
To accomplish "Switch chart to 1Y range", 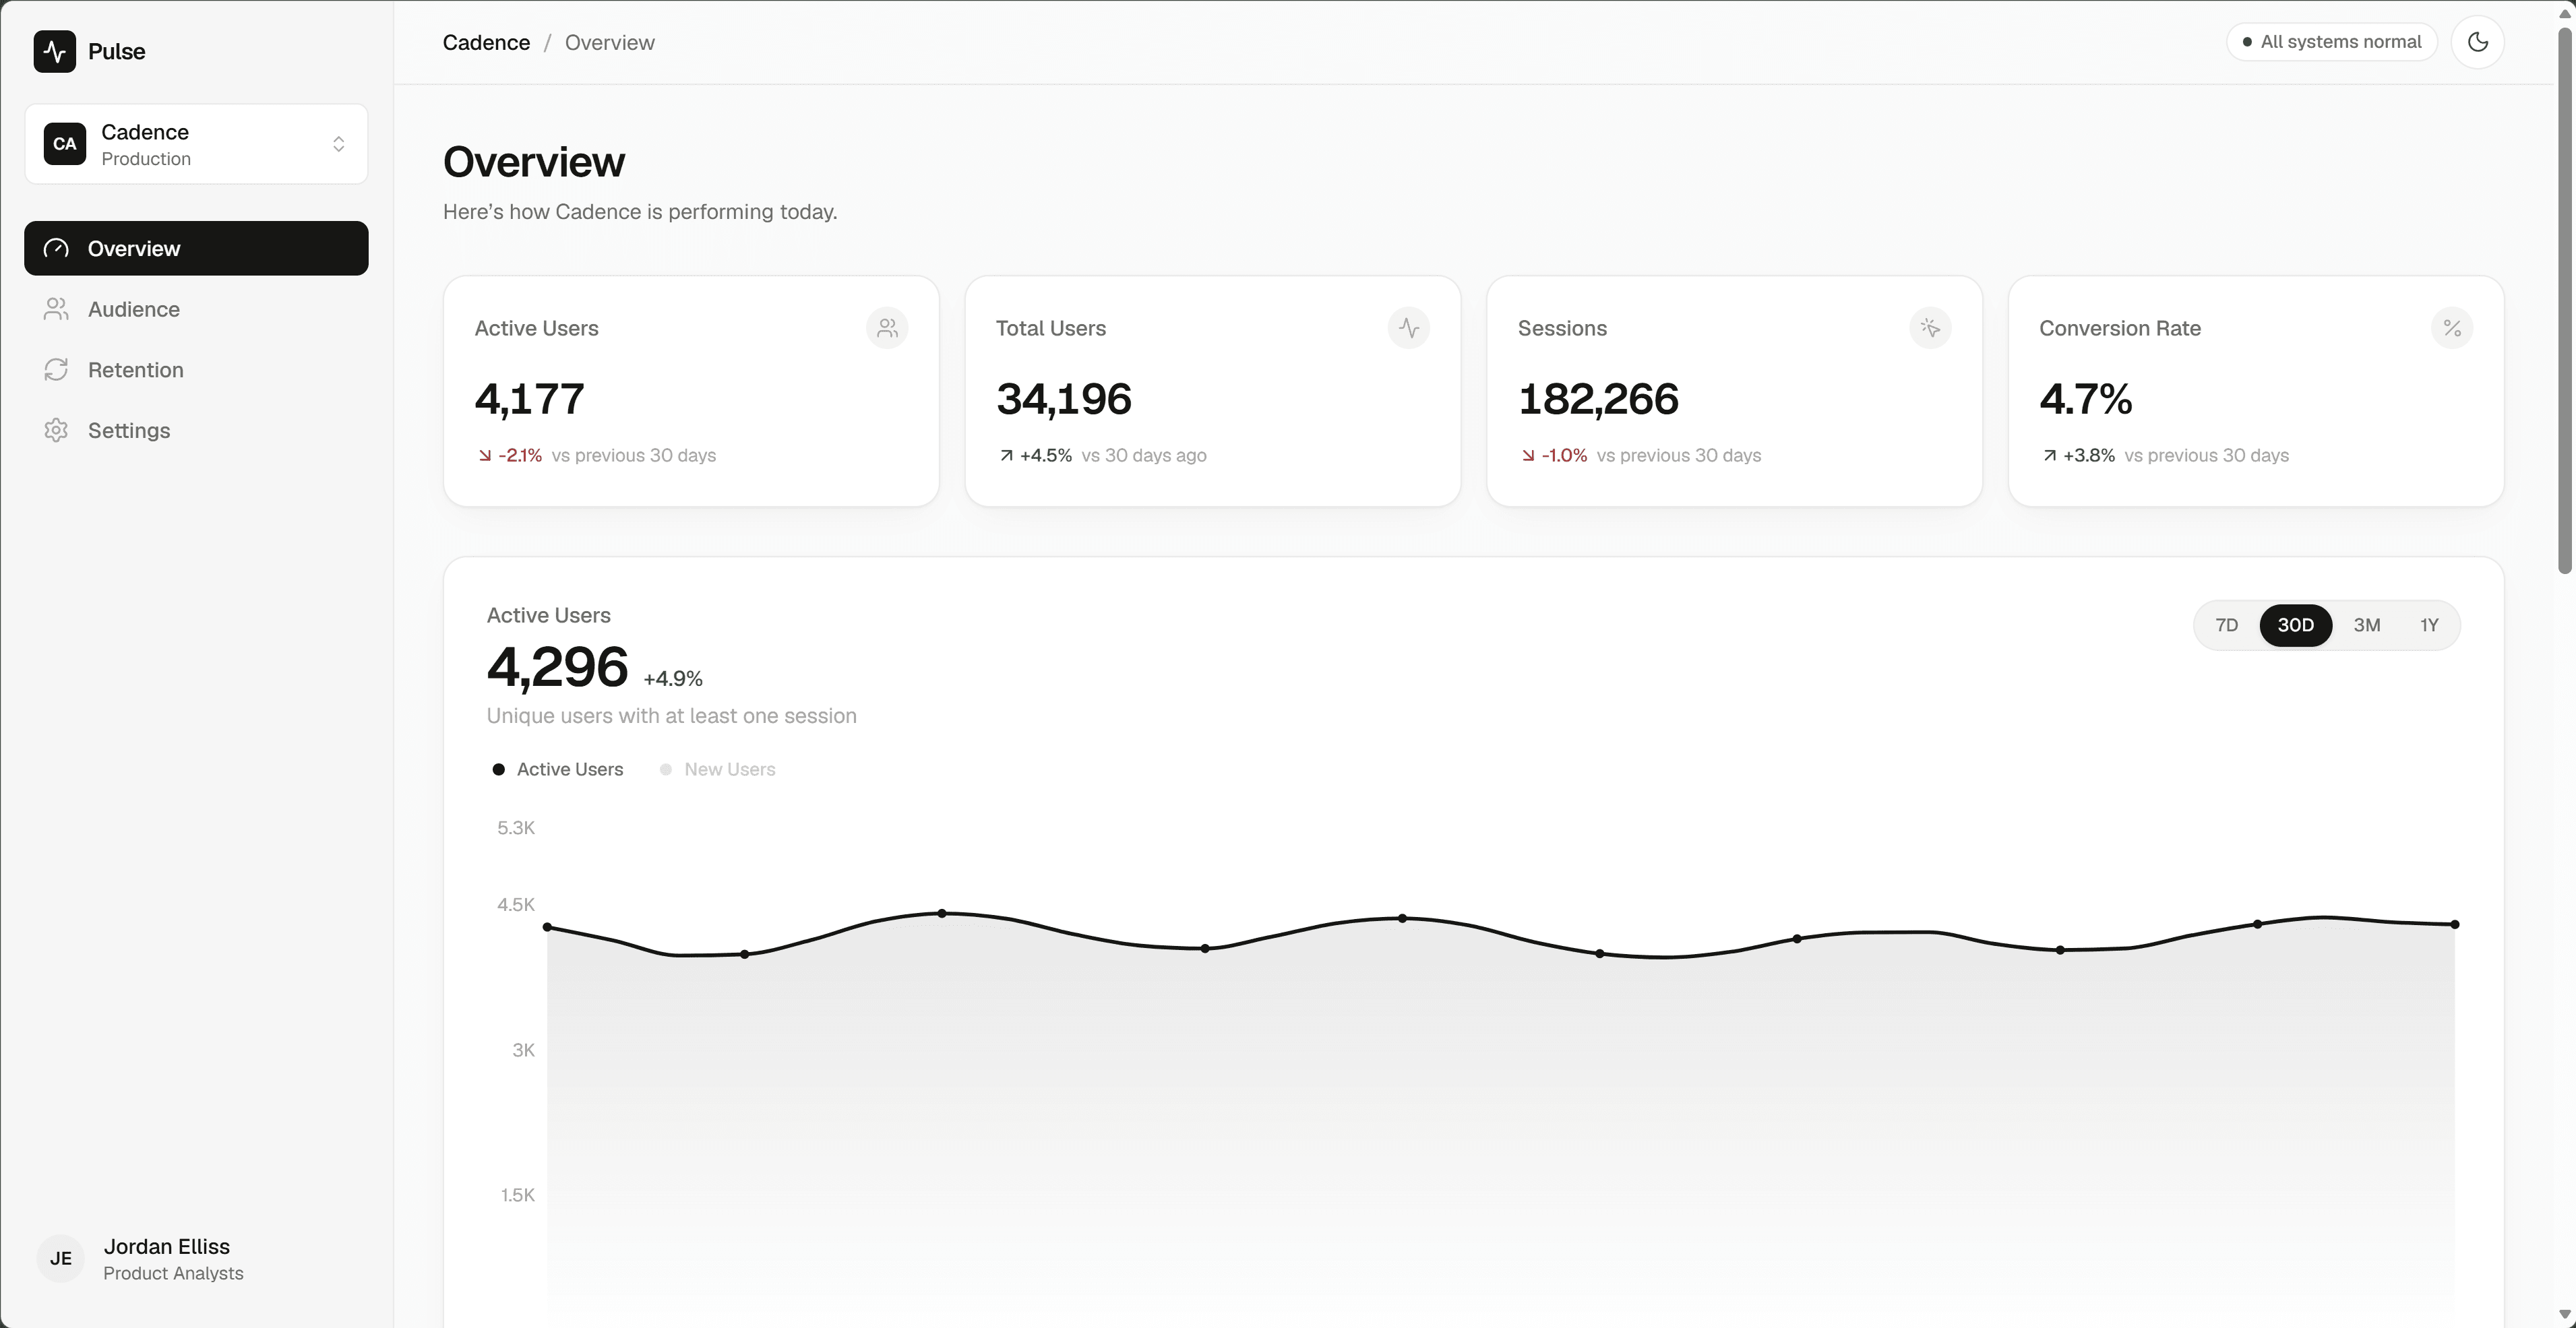I will click(2429, 625).
